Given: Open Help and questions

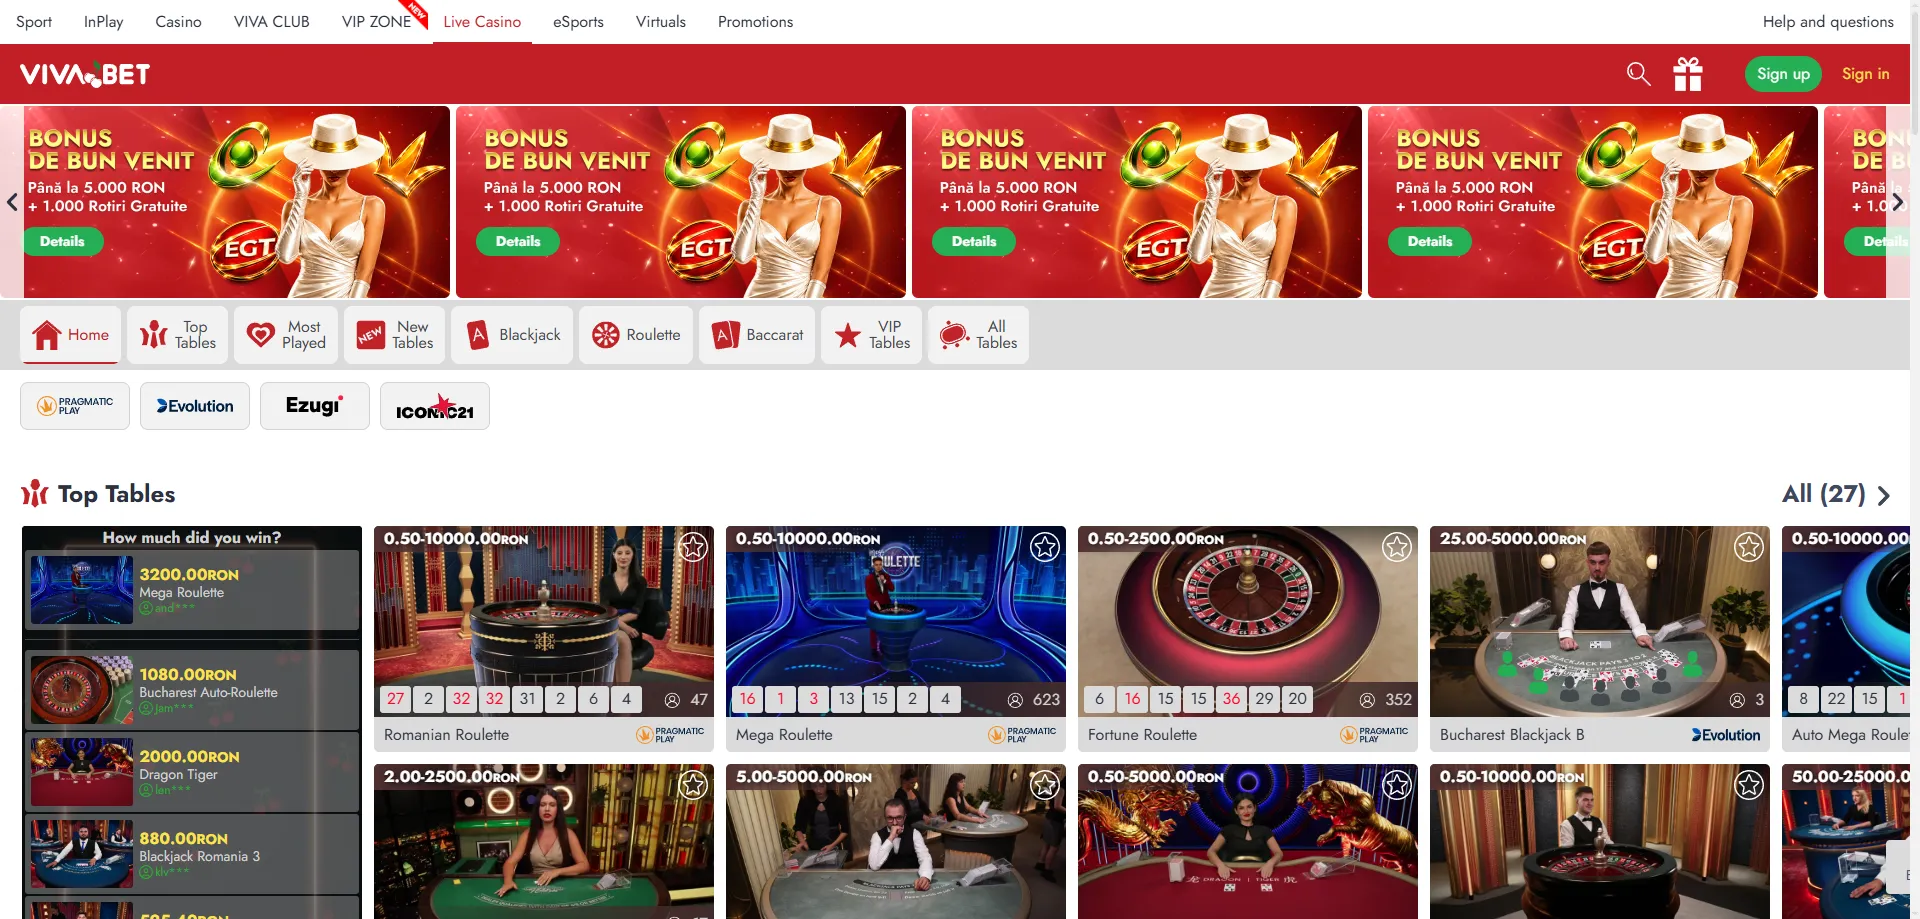Looking at the screenshot, I should (1828, 21).
